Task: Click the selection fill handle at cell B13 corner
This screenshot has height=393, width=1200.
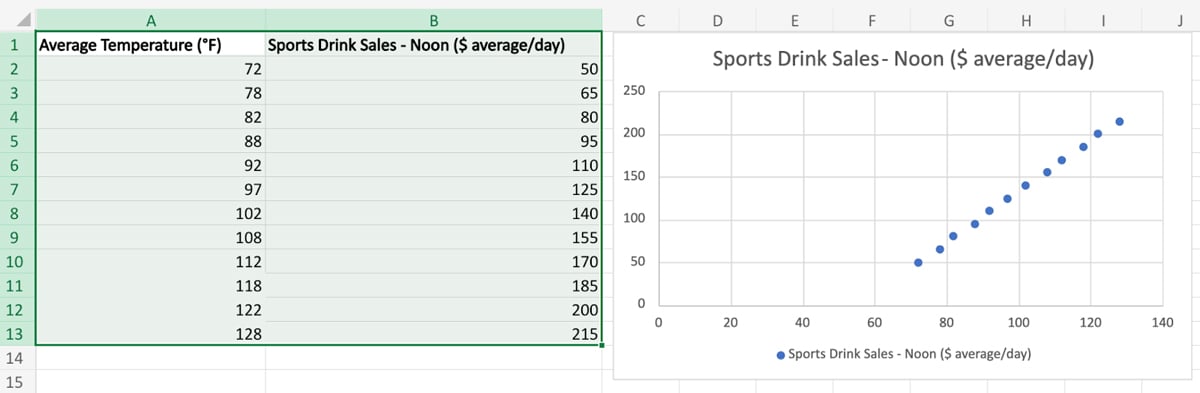Action: [x=602, y=346]
